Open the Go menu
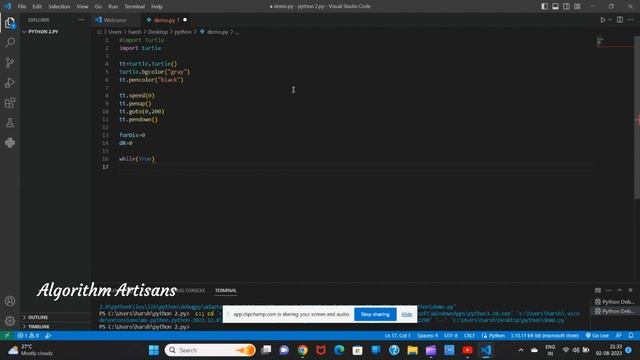The height and width of the screenshot is (360, 640). click(98, 7)
